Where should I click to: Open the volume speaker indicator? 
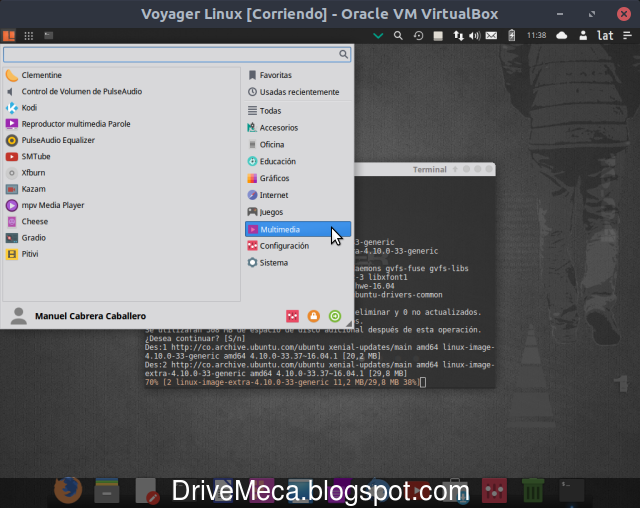pyautogui.click(x=474, y=36)
